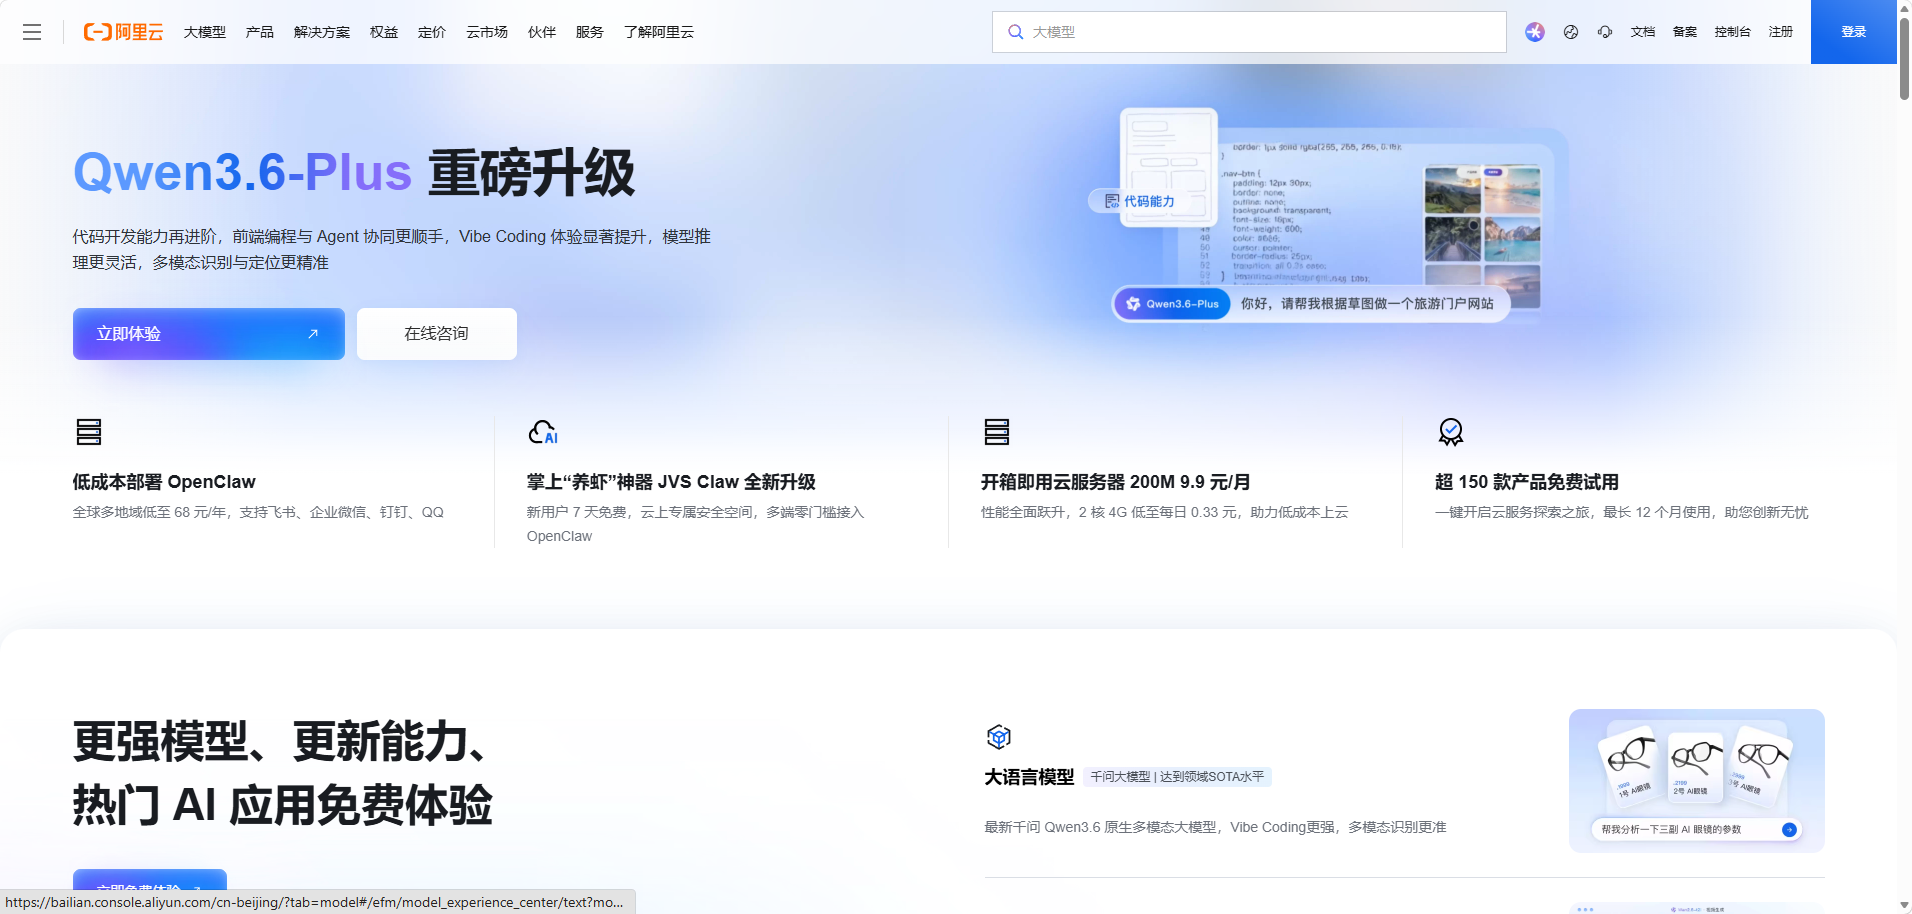Click the globe language icon
This screenshot has width=1912, height=914.
[1570, 32]
